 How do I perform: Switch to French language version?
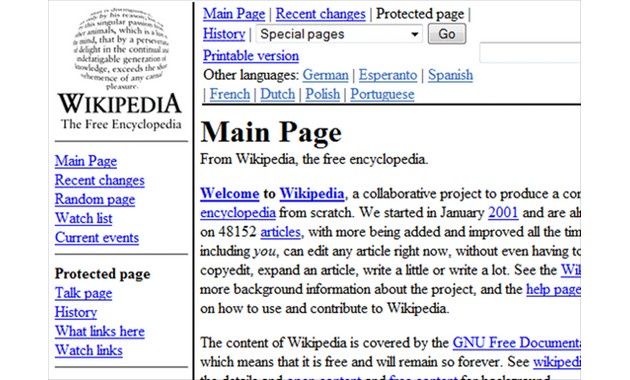coord(229,94)
